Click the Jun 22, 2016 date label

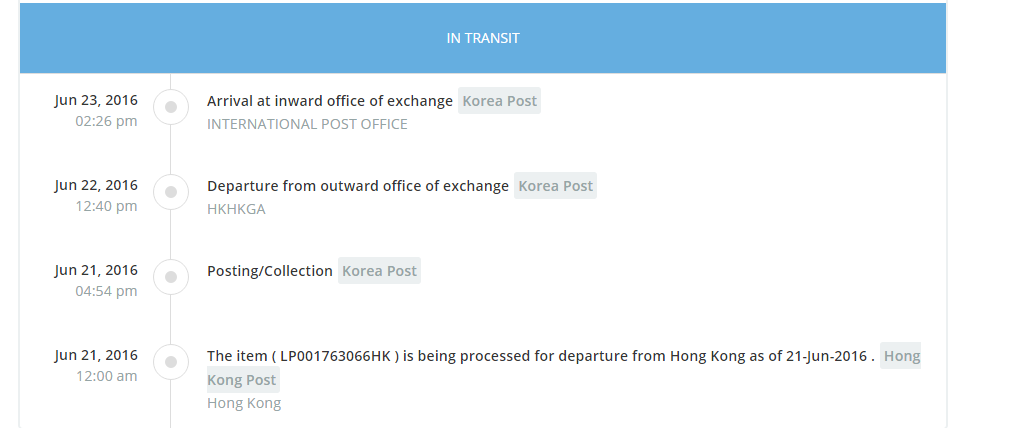[x=96, y=185]
